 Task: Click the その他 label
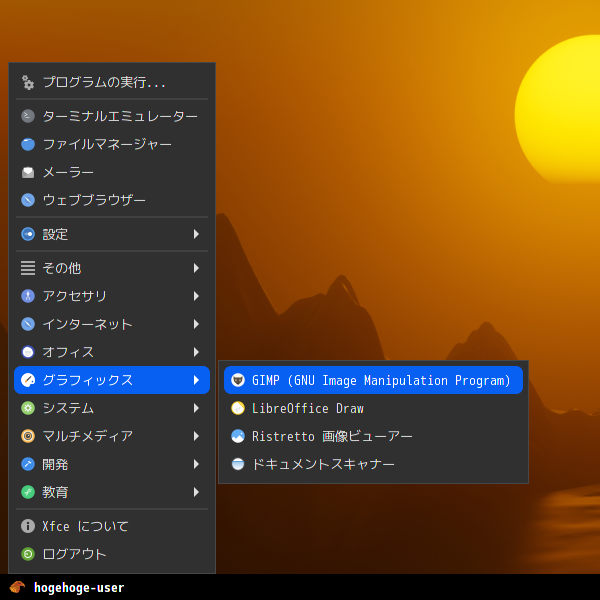coord(62,268)
